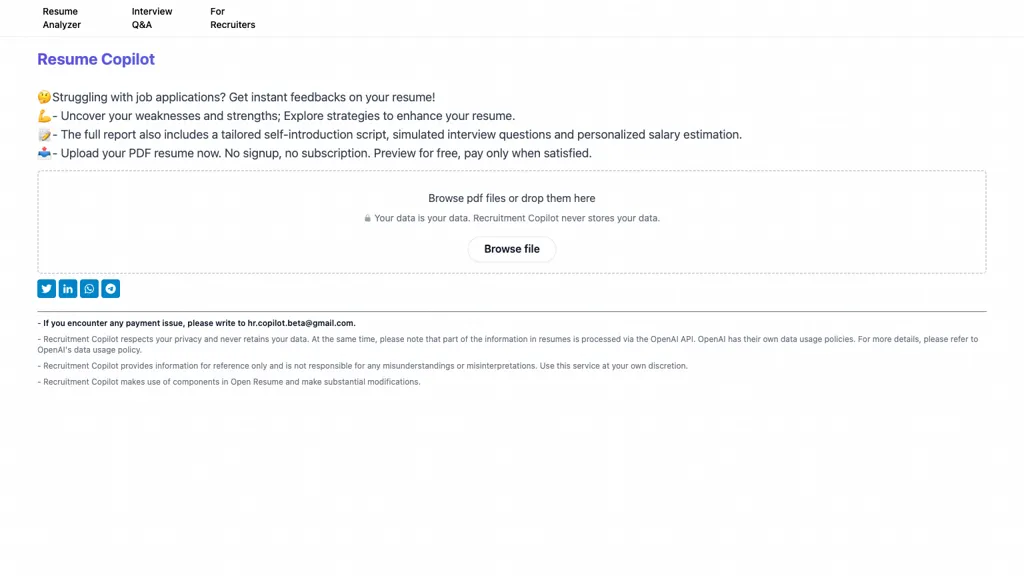This screenshot has width=1024, height=576.
Task: Click the inbox emoji beside 'Upload your PDF'
Action: (44, 153)
